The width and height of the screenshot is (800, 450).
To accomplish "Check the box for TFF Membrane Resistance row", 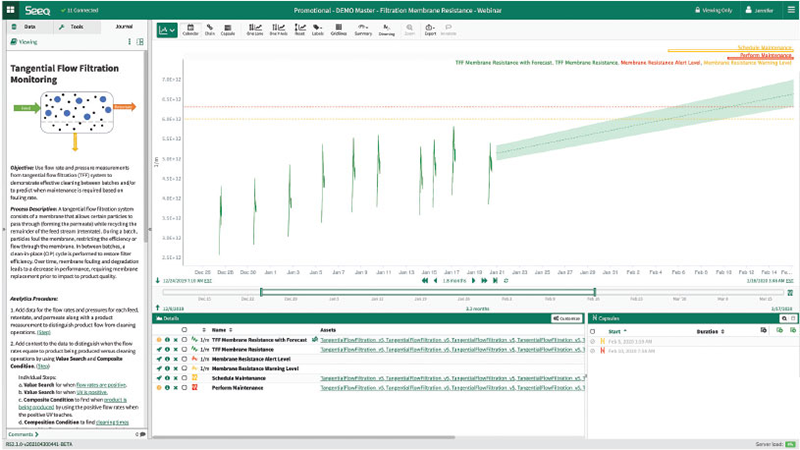I will pyautogui.click(x=184, y=349).
